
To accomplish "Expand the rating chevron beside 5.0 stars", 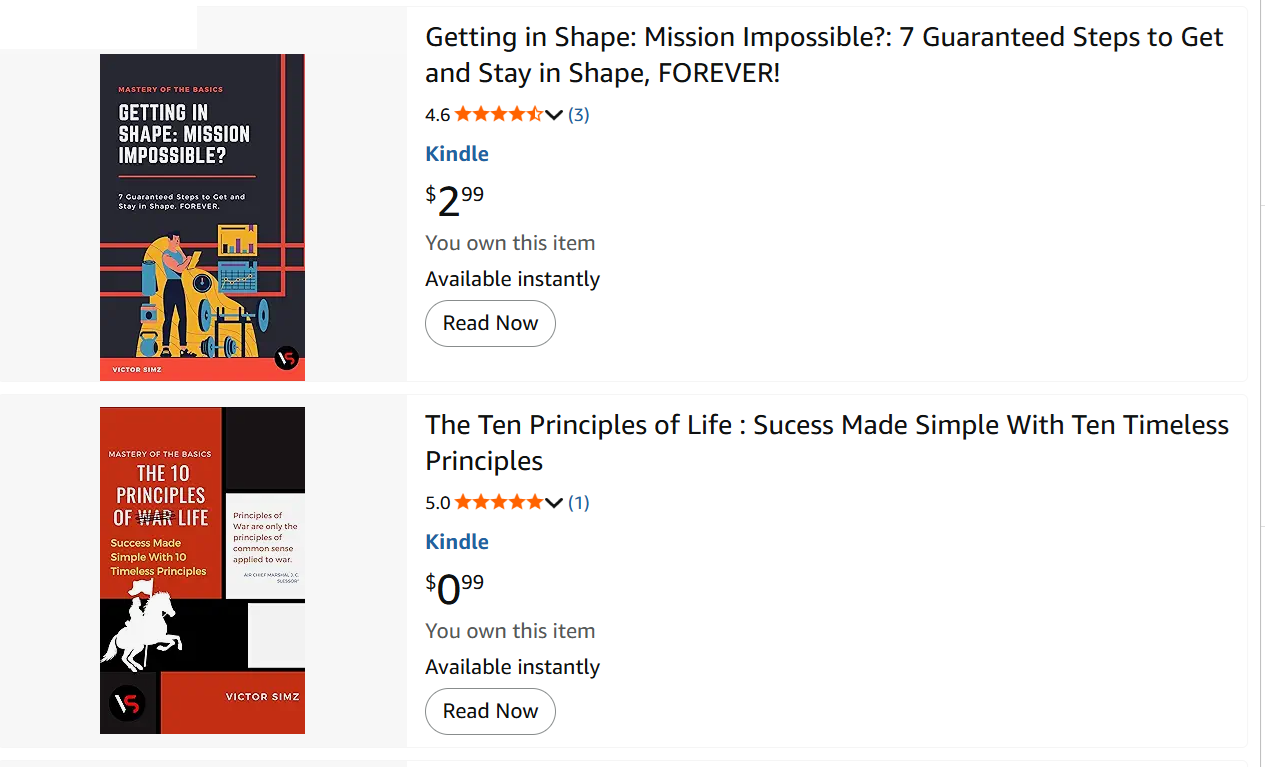I will [x=554, y=503].
